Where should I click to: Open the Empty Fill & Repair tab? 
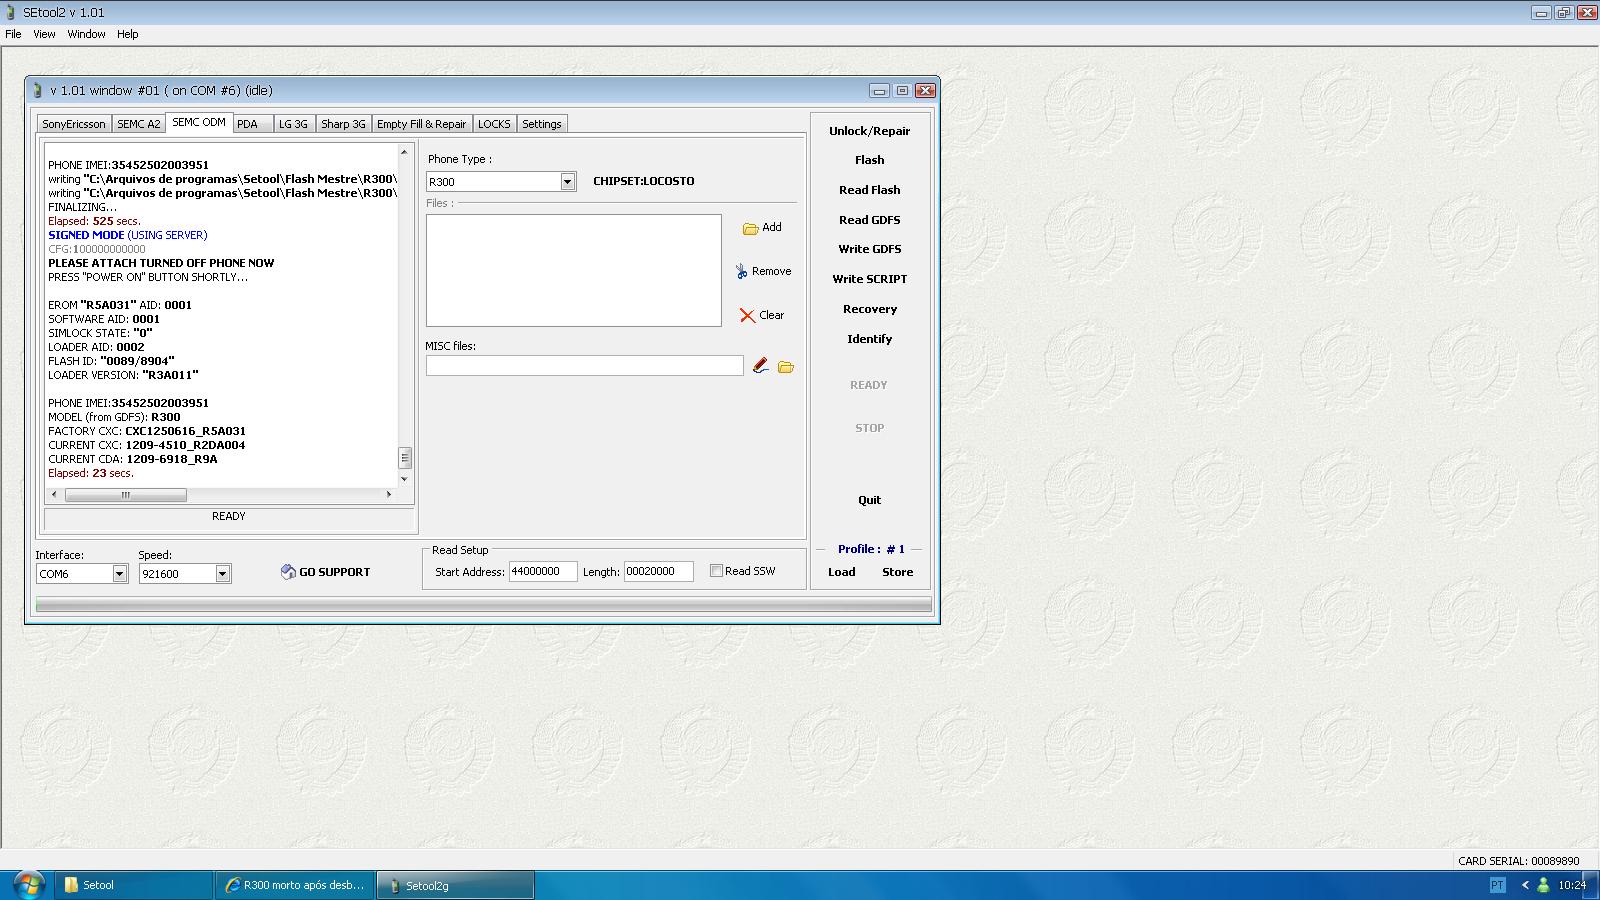pyautogui.click(x=421, y=124)
